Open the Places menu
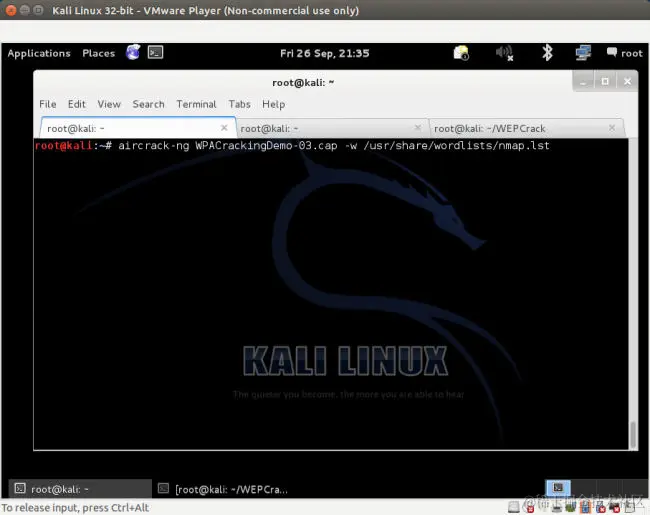 click(x=99, y=53)
